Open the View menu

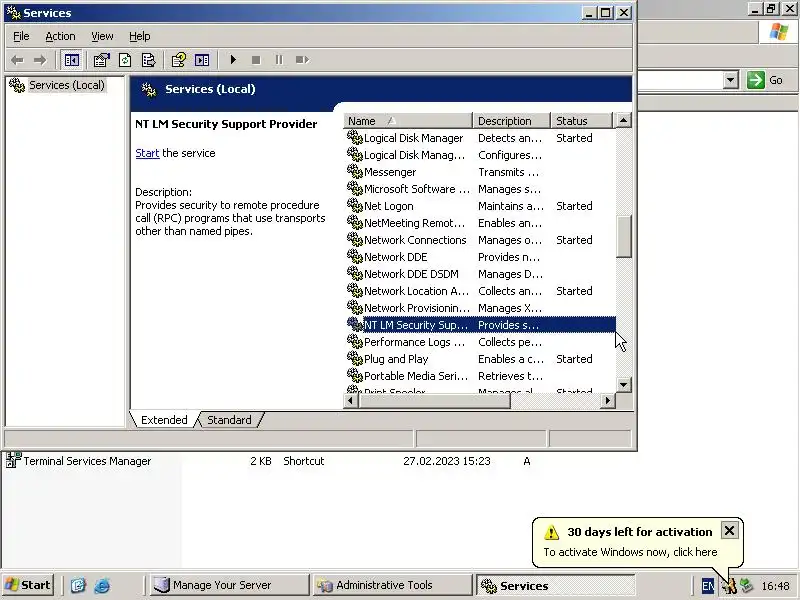pos(102,36)
